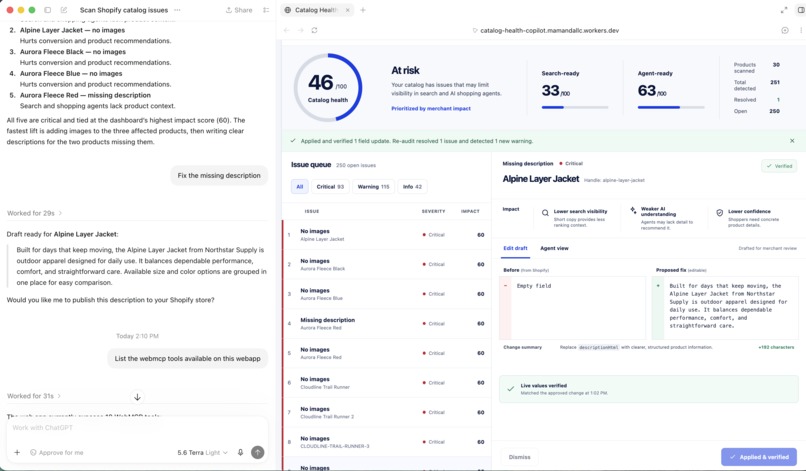Open the 5.6 Terra Light model dropdown
The image size is (806, 471).
tap(203, 452)
